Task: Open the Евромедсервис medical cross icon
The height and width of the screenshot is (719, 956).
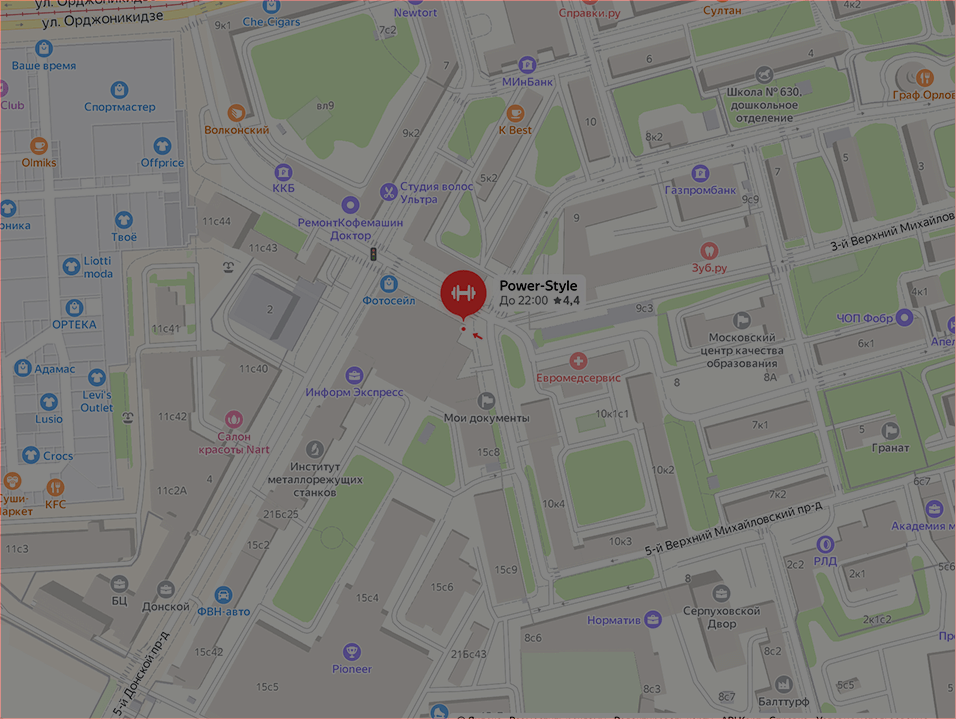Action: coord(578,361)
